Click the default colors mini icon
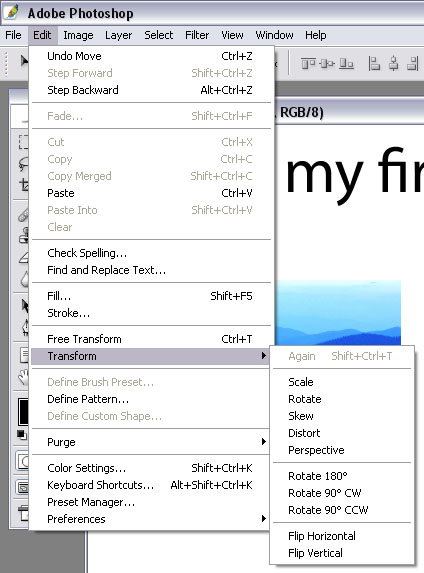The height and width of the screenshot is (573, 424). tap(22, 435)
